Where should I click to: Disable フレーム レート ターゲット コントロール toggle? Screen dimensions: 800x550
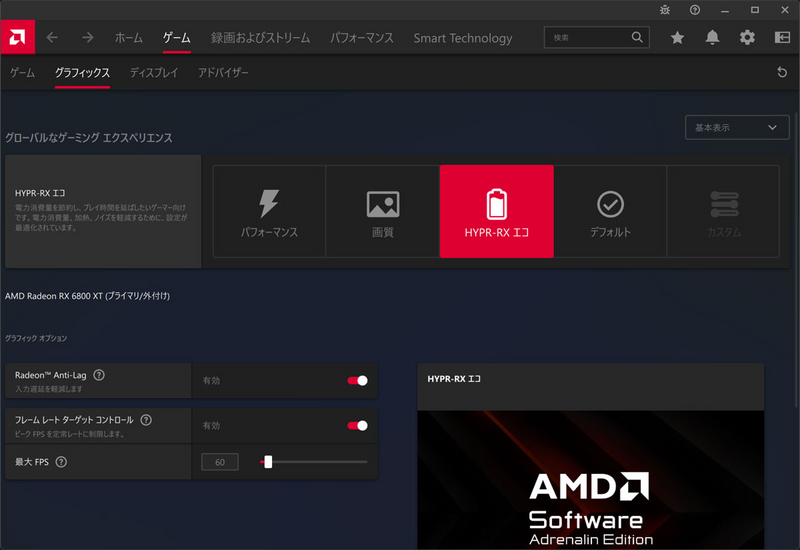(357, 426)
